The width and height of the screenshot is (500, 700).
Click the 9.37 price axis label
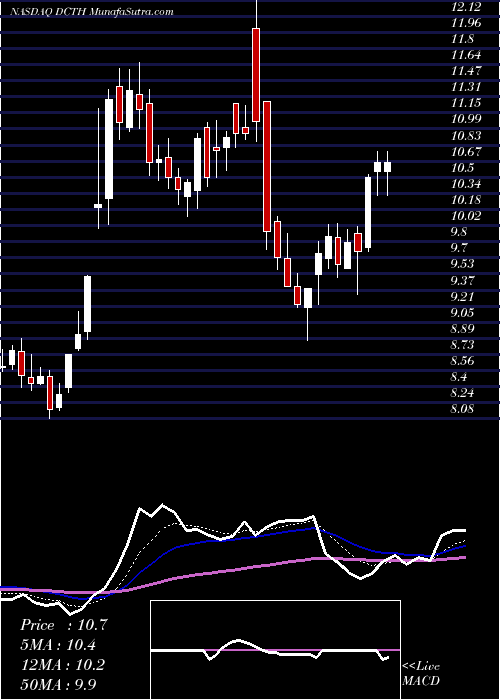point(463,280)
